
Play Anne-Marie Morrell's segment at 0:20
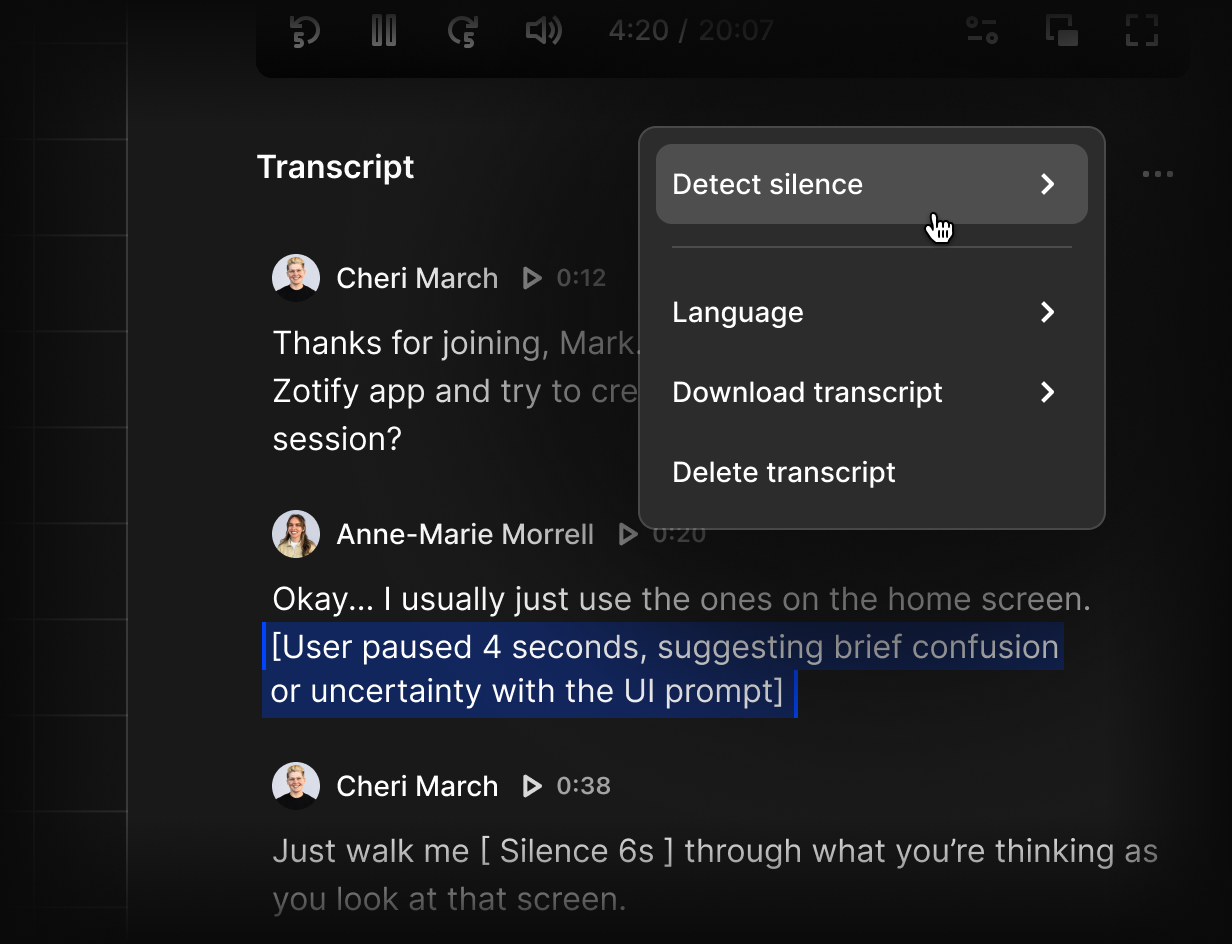628,534
